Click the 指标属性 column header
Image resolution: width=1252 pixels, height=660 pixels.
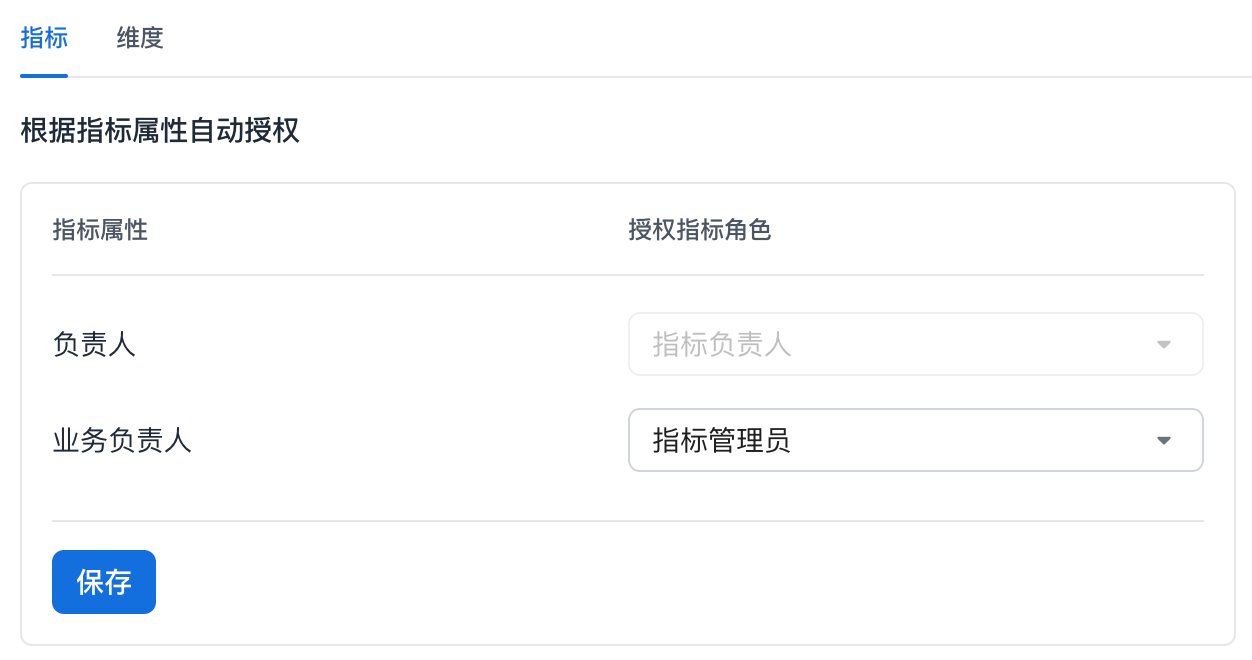click(100, 230)
